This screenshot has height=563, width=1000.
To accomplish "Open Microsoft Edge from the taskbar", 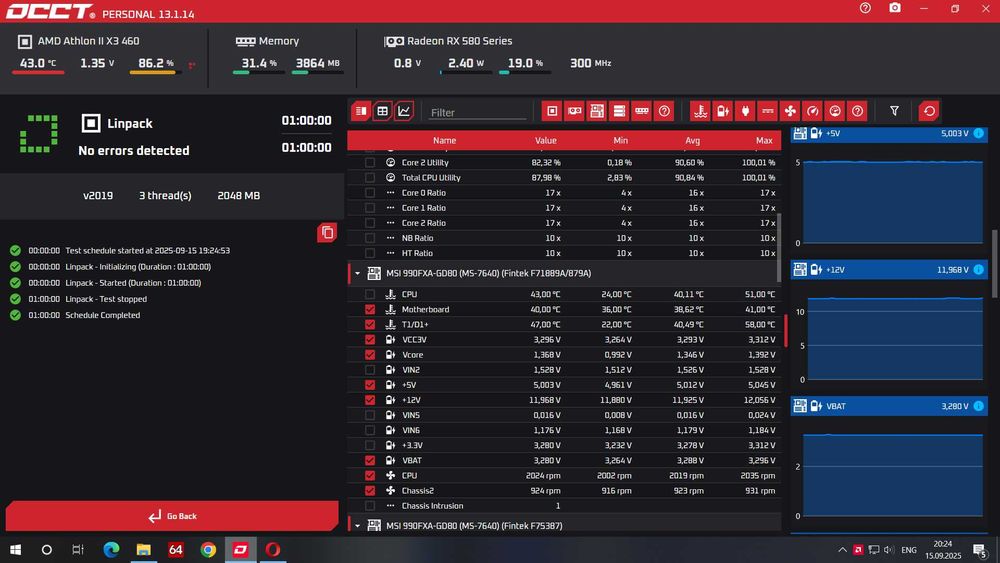I will [112, 550].
